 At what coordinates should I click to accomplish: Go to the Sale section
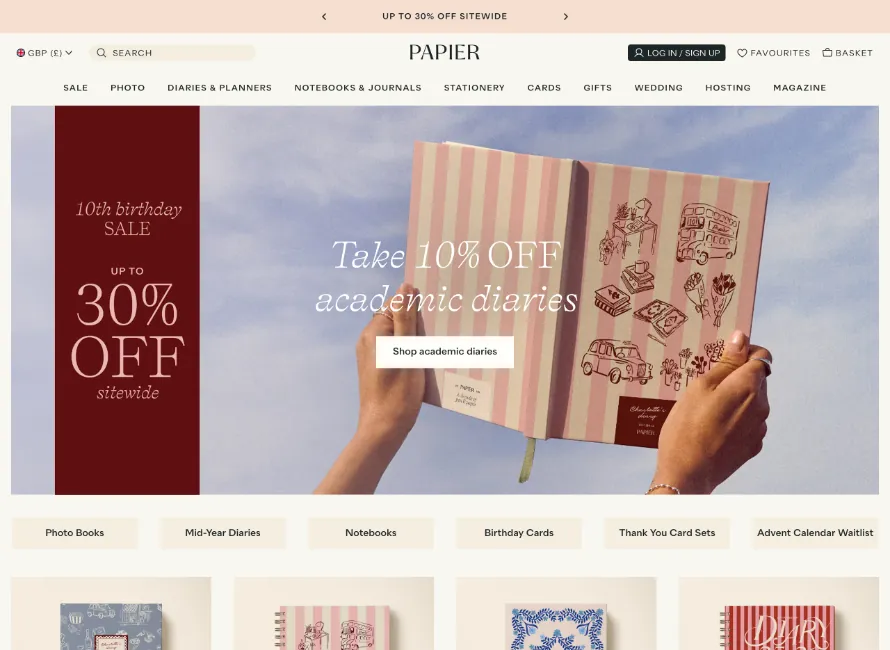[x=75, y=88]
